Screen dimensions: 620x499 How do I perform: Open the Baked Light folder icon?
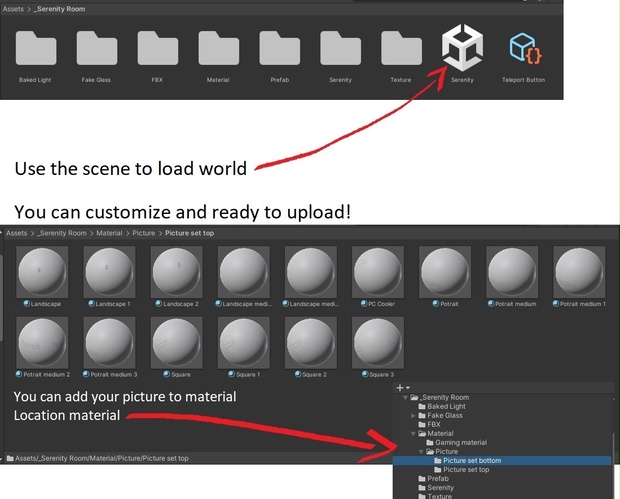(36, 48)
